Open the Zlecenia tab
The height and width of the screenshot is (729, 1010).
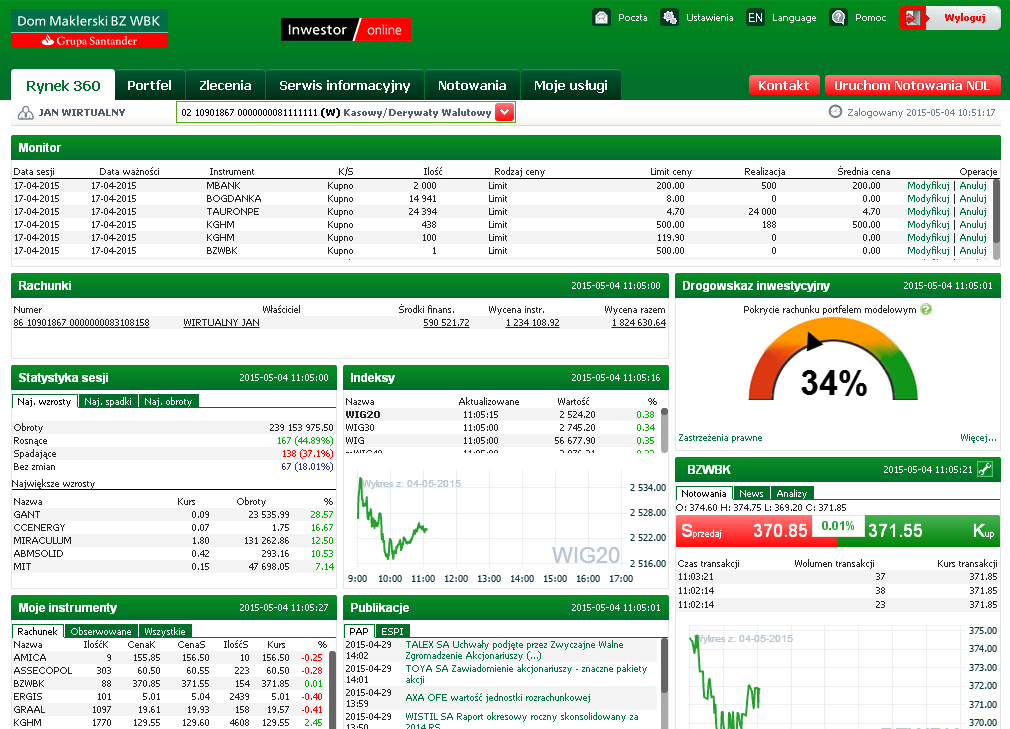pos(225,86)
